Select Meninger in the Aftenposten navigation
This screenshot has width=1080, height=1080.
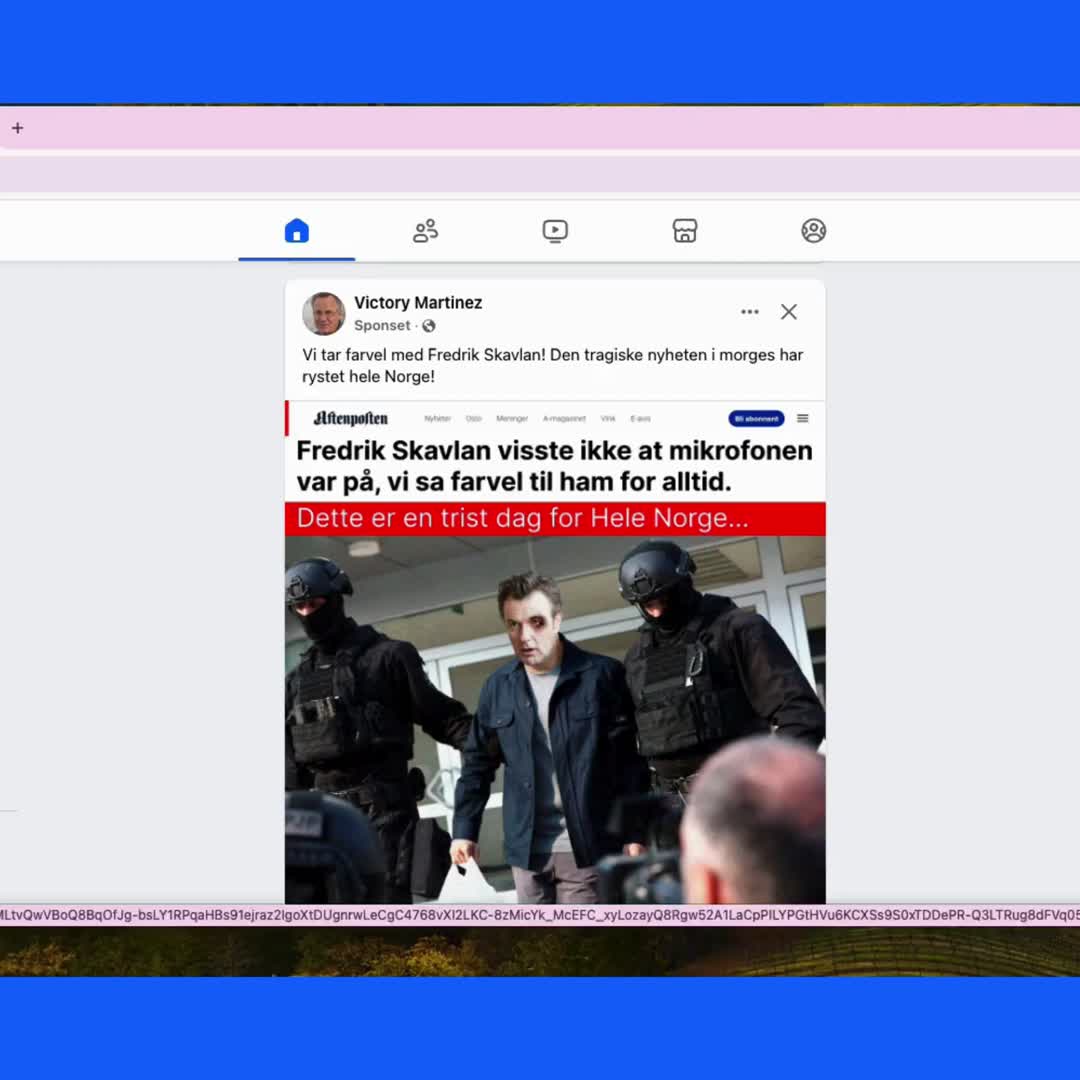[x=512, y=418]
